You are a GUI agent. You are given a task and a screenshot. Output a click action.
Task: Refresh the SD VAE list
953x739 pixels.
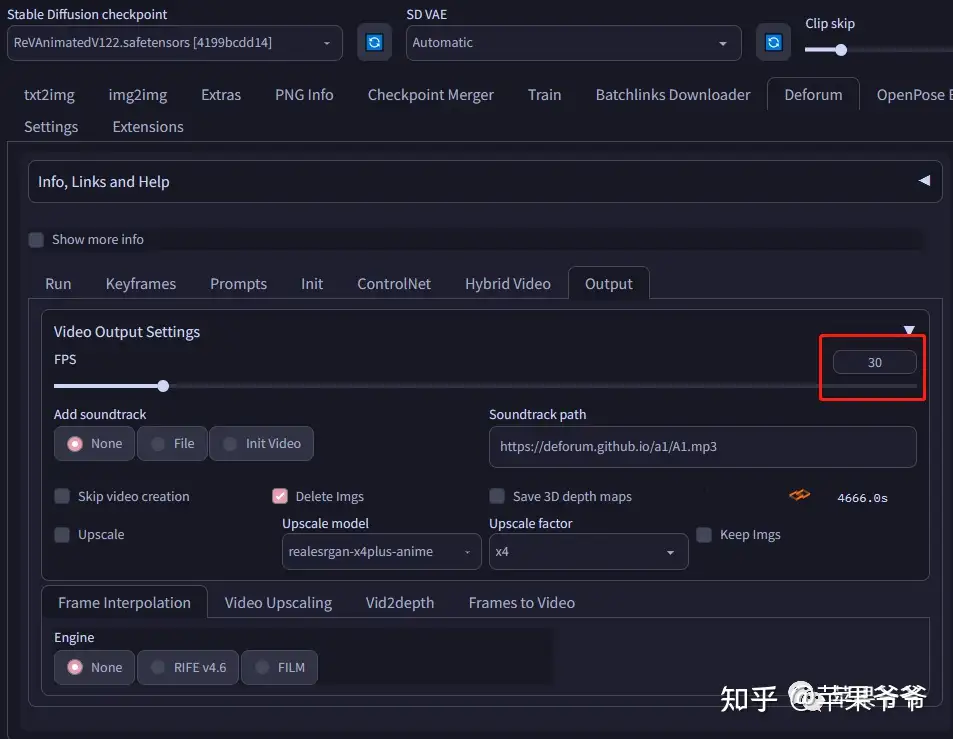click(x=773, y=43)
